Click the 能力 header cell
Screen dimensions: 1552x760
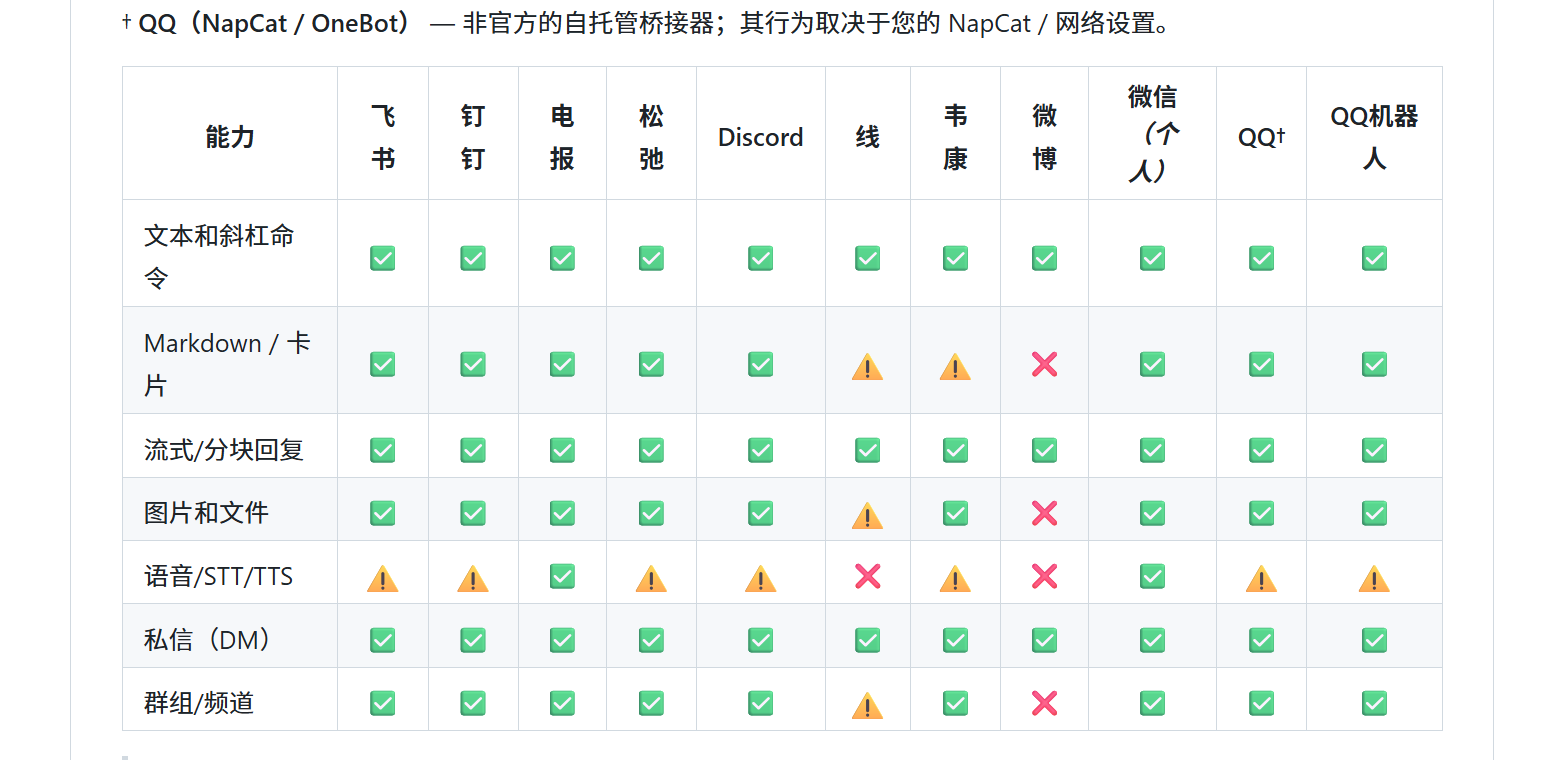[x=230, y=136]
